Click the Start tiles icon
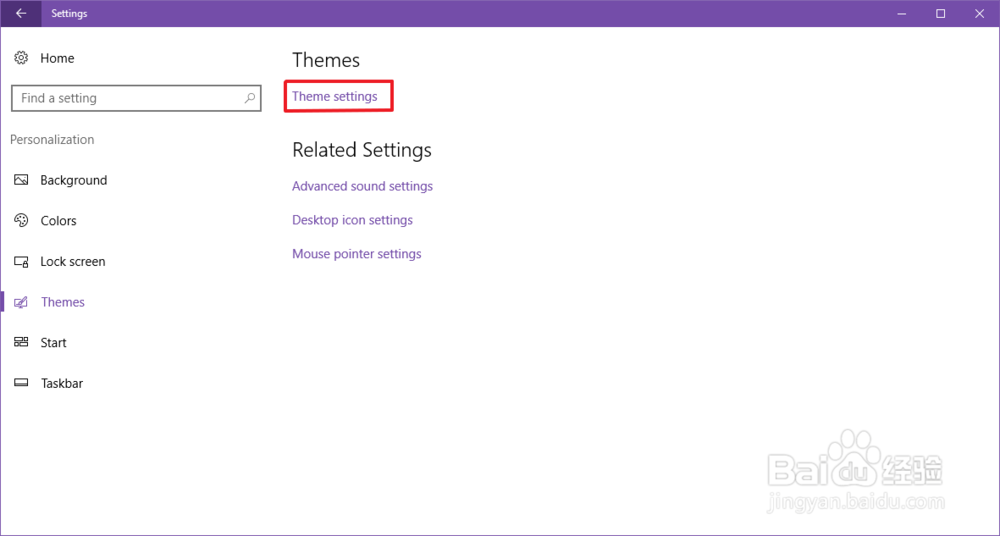1000x536 pixels. (x=21, y=343)
